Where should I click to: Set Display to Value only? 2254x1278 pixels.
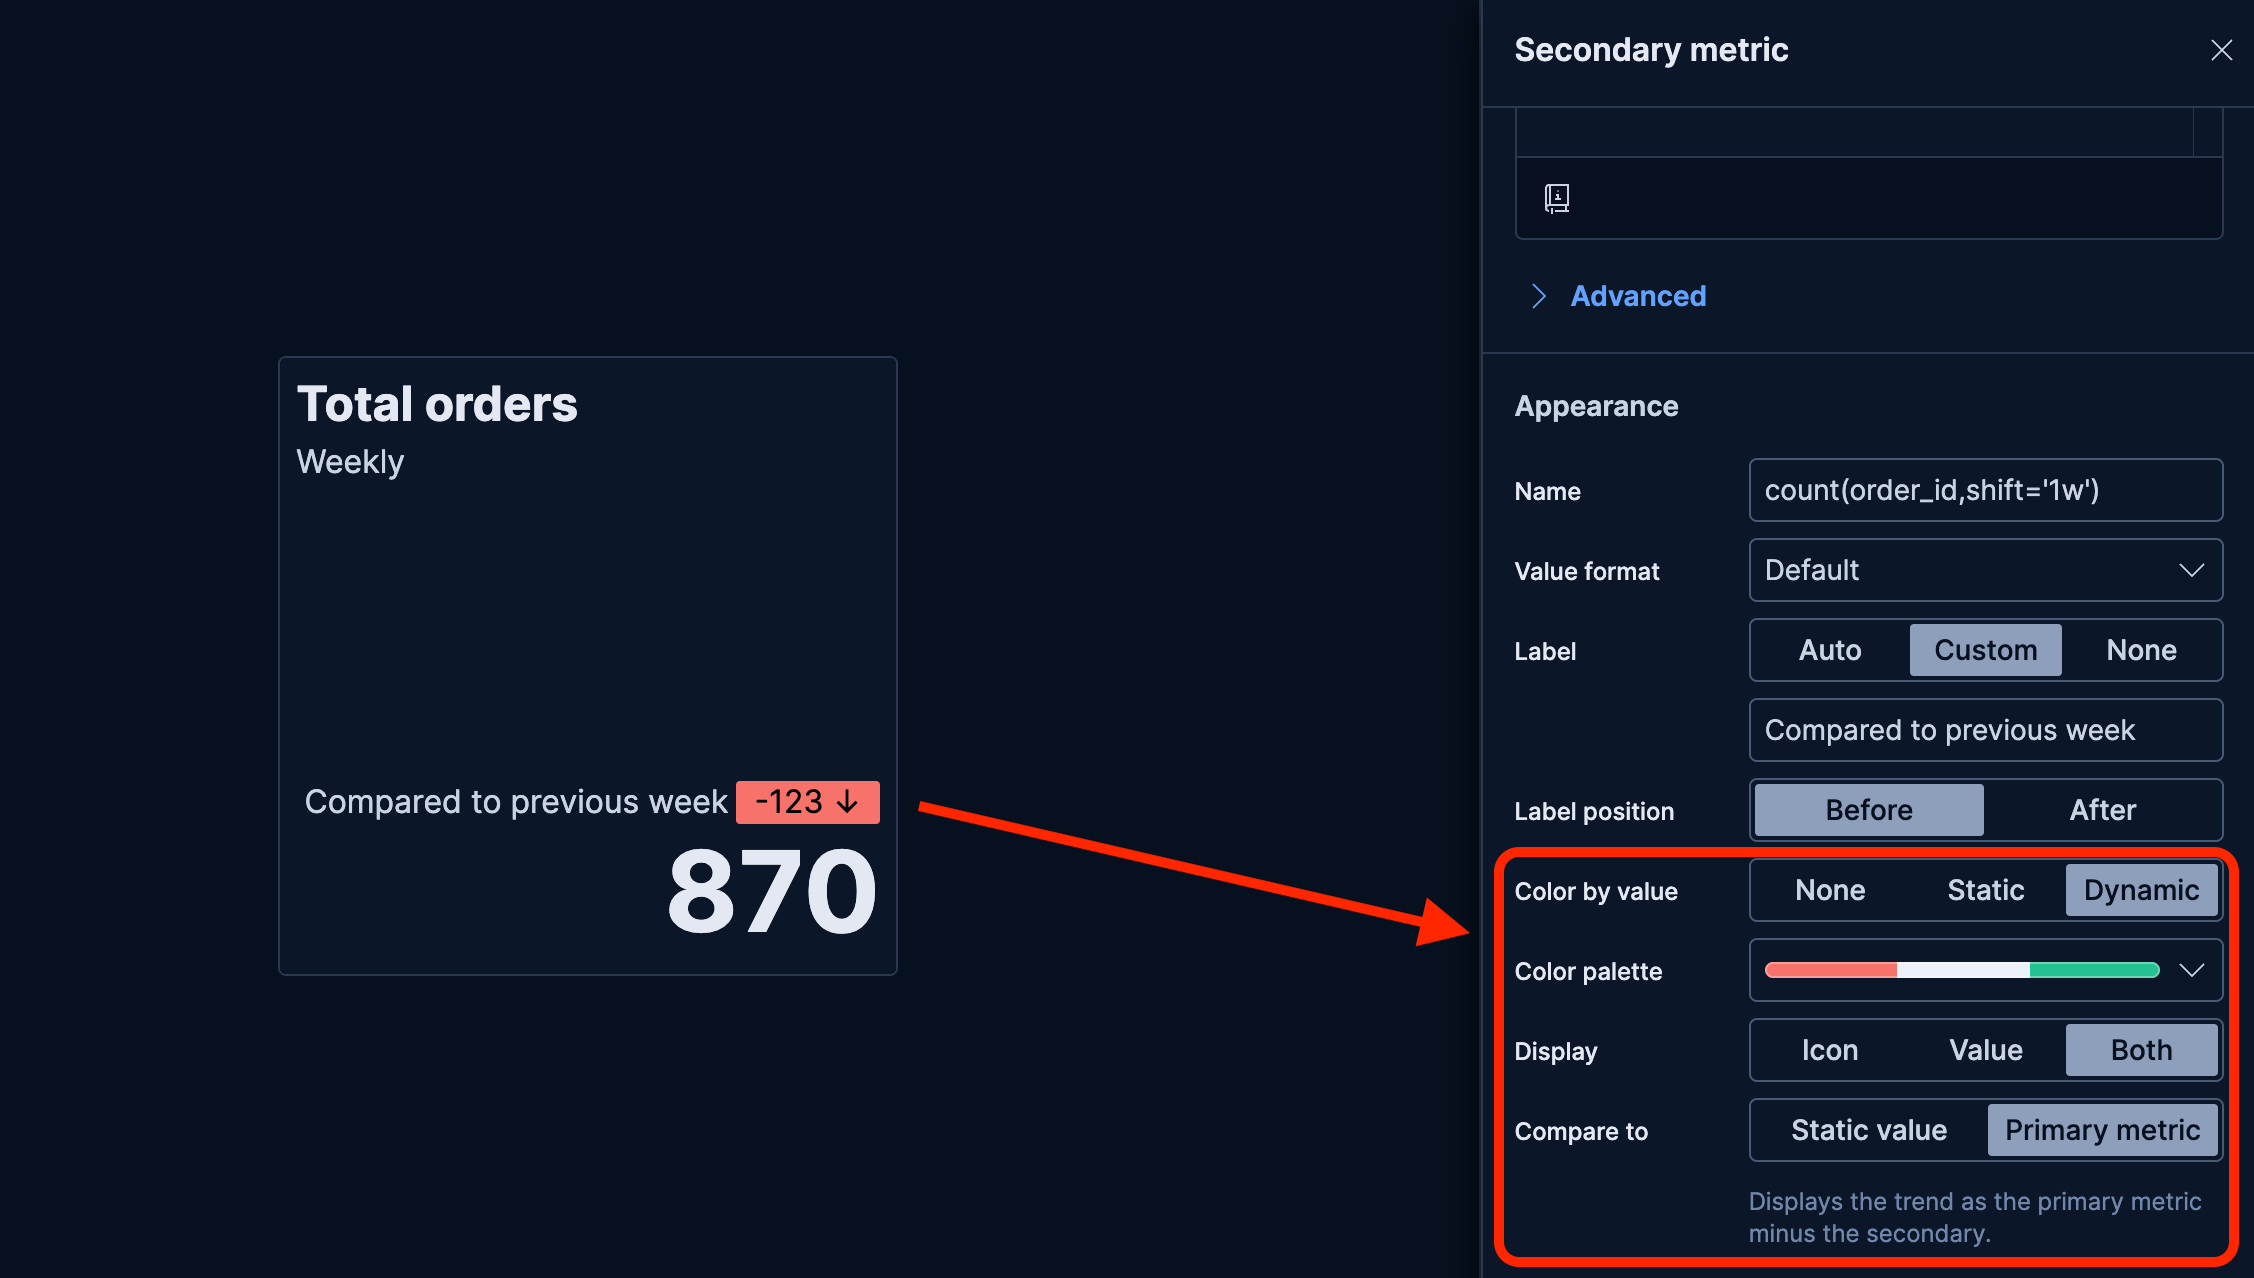[x=1986, y=1050]
